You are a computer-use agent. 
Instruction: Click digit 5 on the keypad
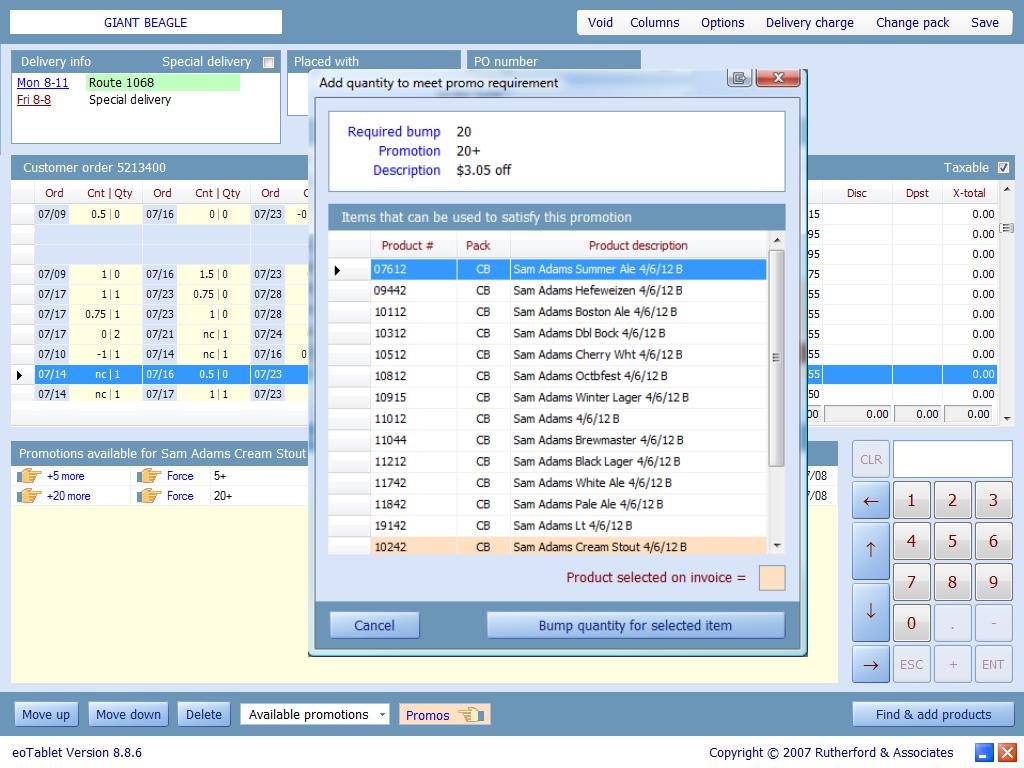(x=952, y=541)
